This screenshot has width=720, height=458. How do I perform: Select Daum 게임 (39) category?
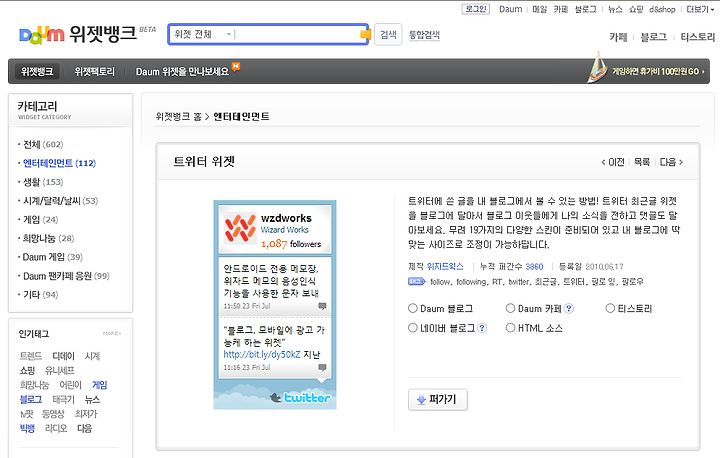point(52,257)
